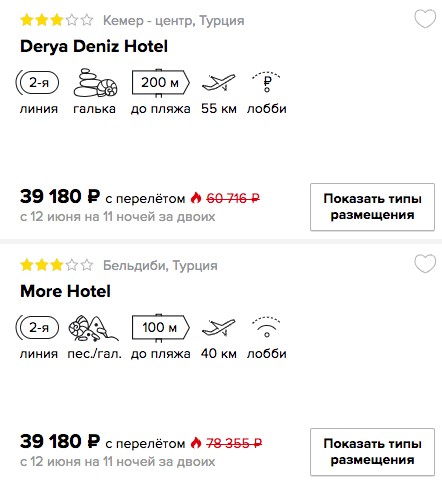This screenshot has height=482, width=442.
Task: Click airplane icon showing 40 км
Action: coord(219,327)
